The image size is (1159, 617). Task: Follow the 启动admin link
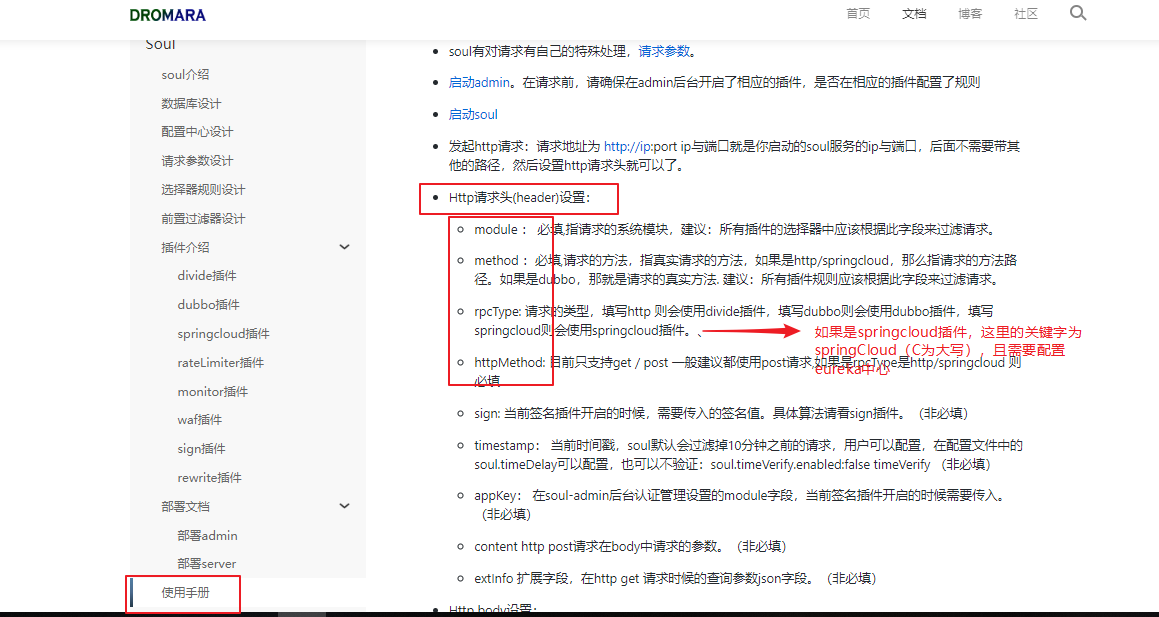[x=479, y=83]
